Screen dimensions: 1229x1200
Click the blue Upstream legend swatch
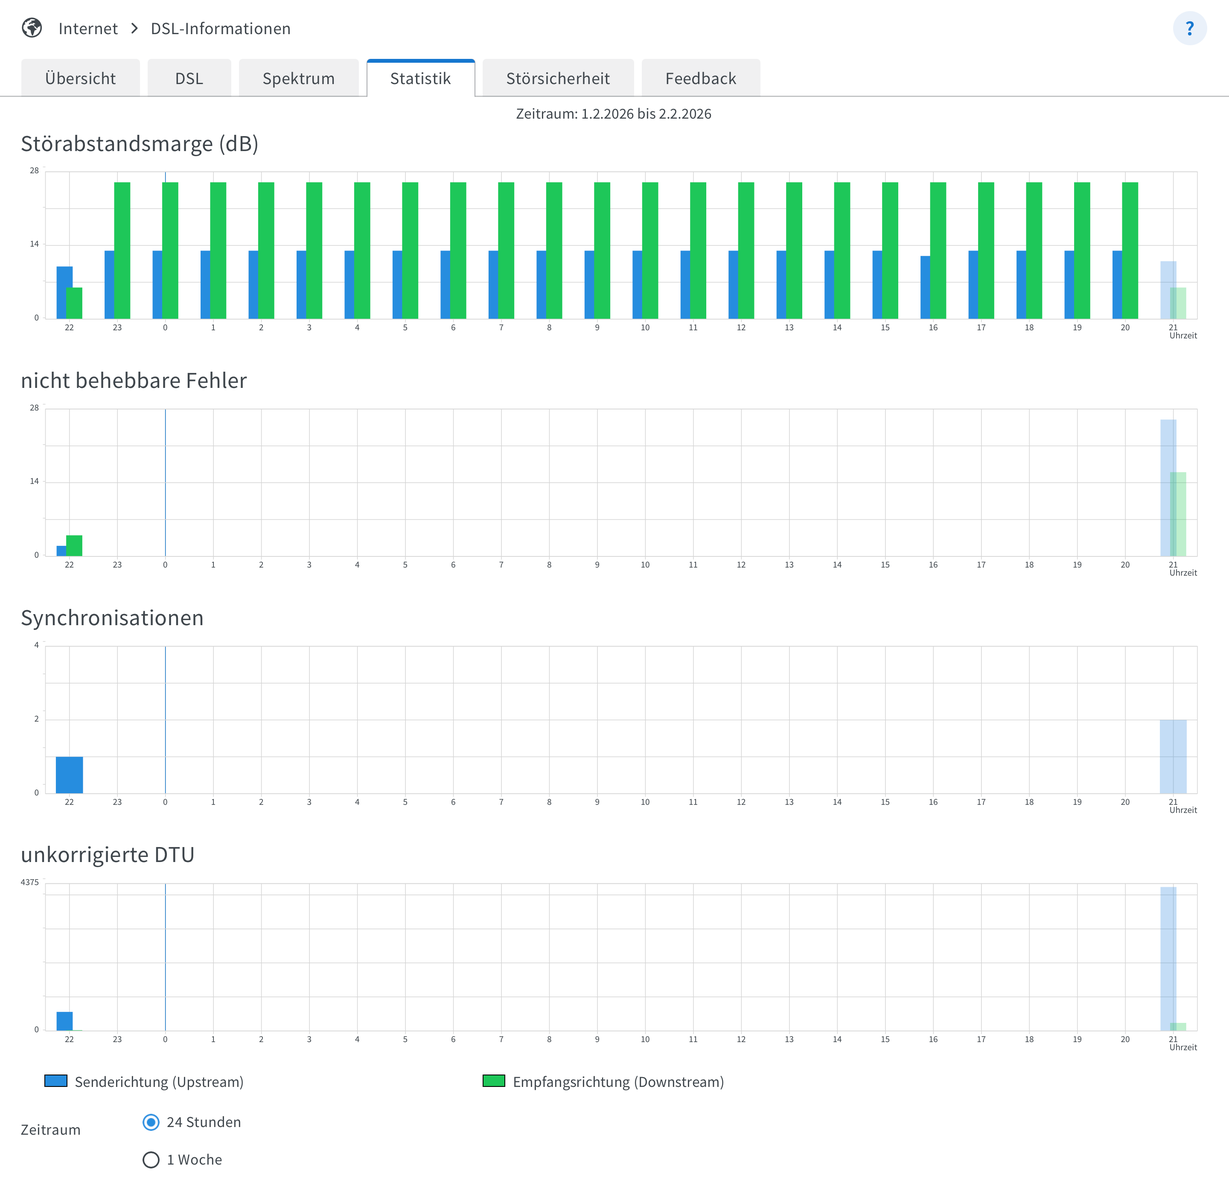pos(56,1081)
